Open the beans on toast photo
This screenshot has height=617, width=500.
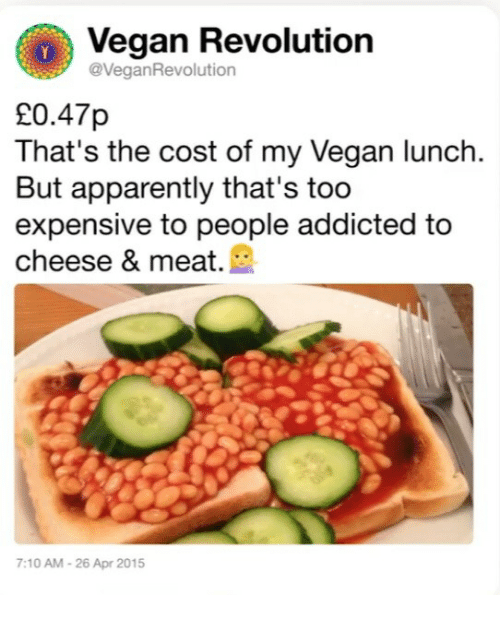tap(244, 414)
